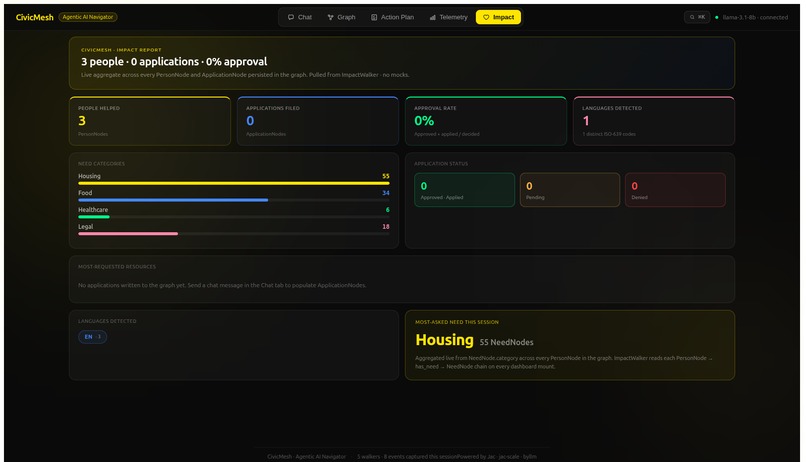Click the Healthcare value 6
The height and width of the screenshot is (462, 806).
388,210
